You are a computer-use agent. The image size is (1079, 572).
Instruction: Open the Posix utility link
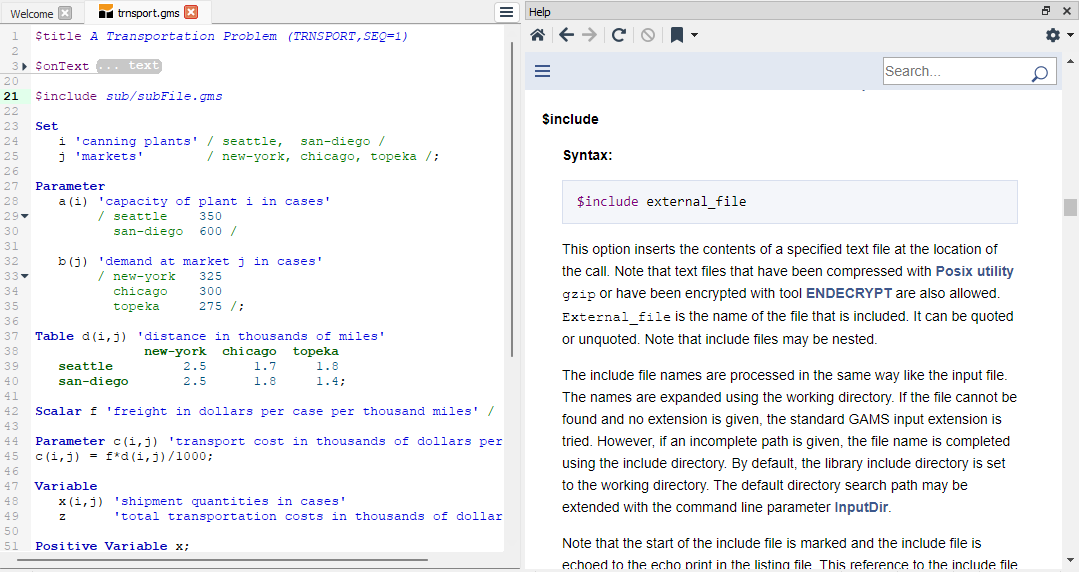(x=974, y=271)
